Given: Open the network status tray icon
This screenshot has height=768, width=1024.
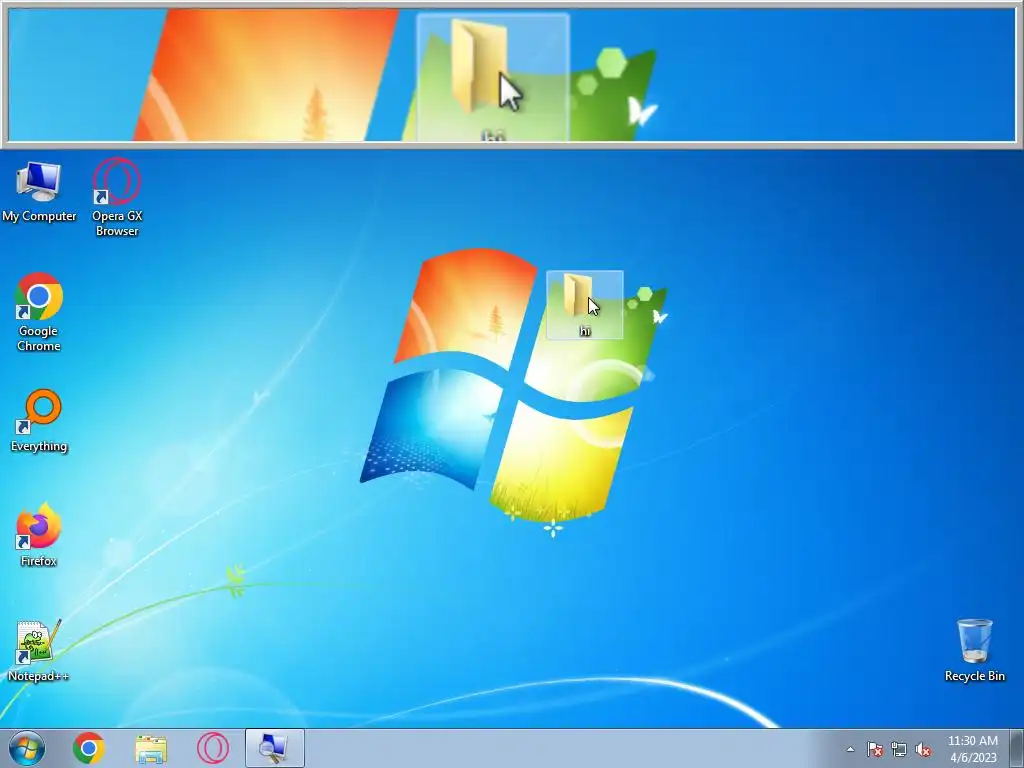Looking at the screenshot, I should [x=899, y=749].
